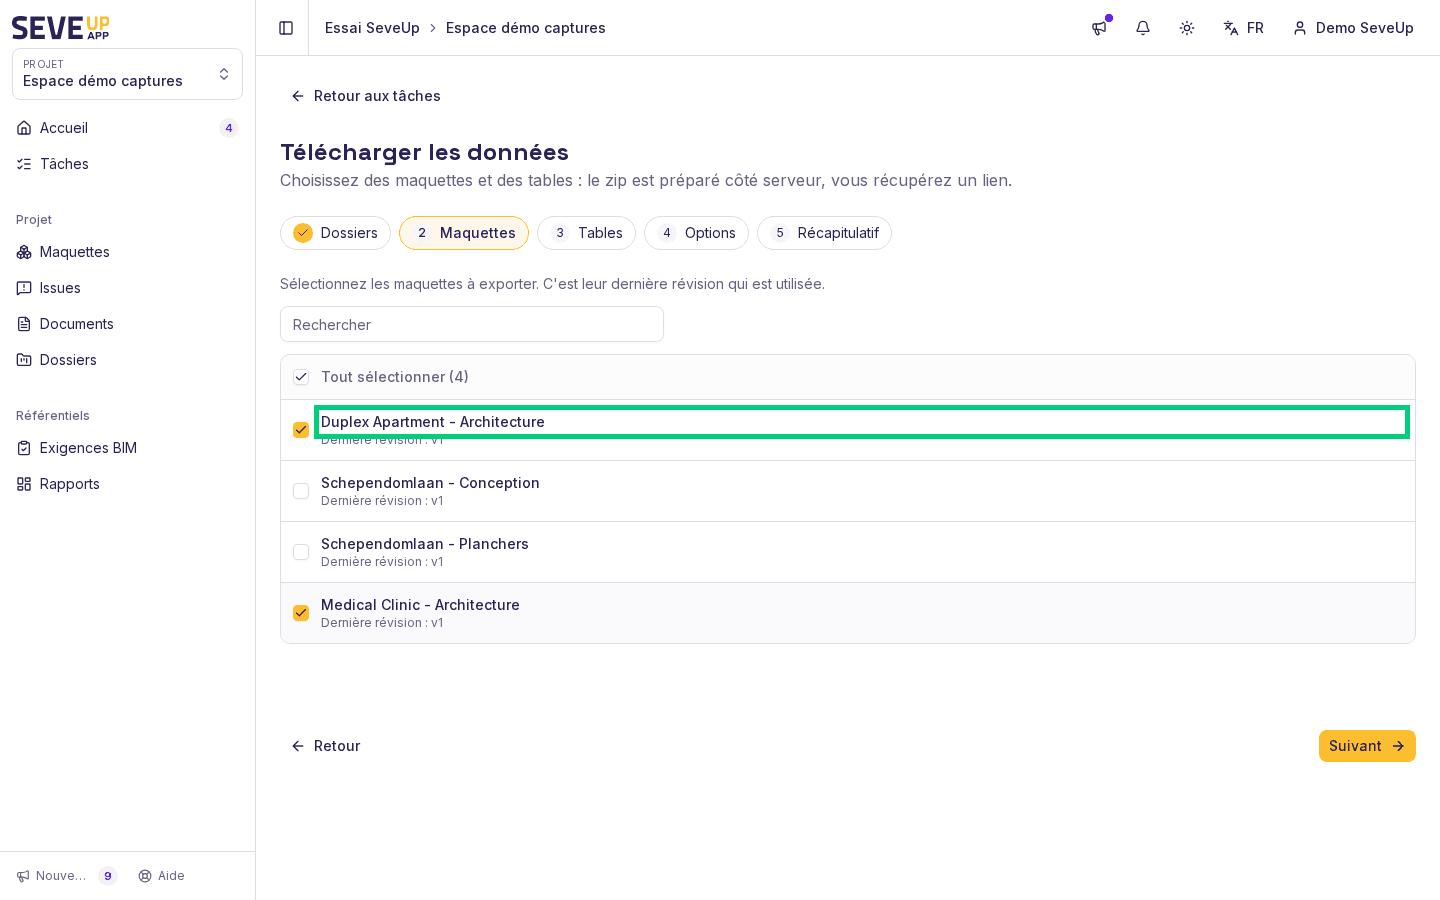Check Schependomlaan - Planchers checkbox
1440x900 pixels.
point(301,552)
